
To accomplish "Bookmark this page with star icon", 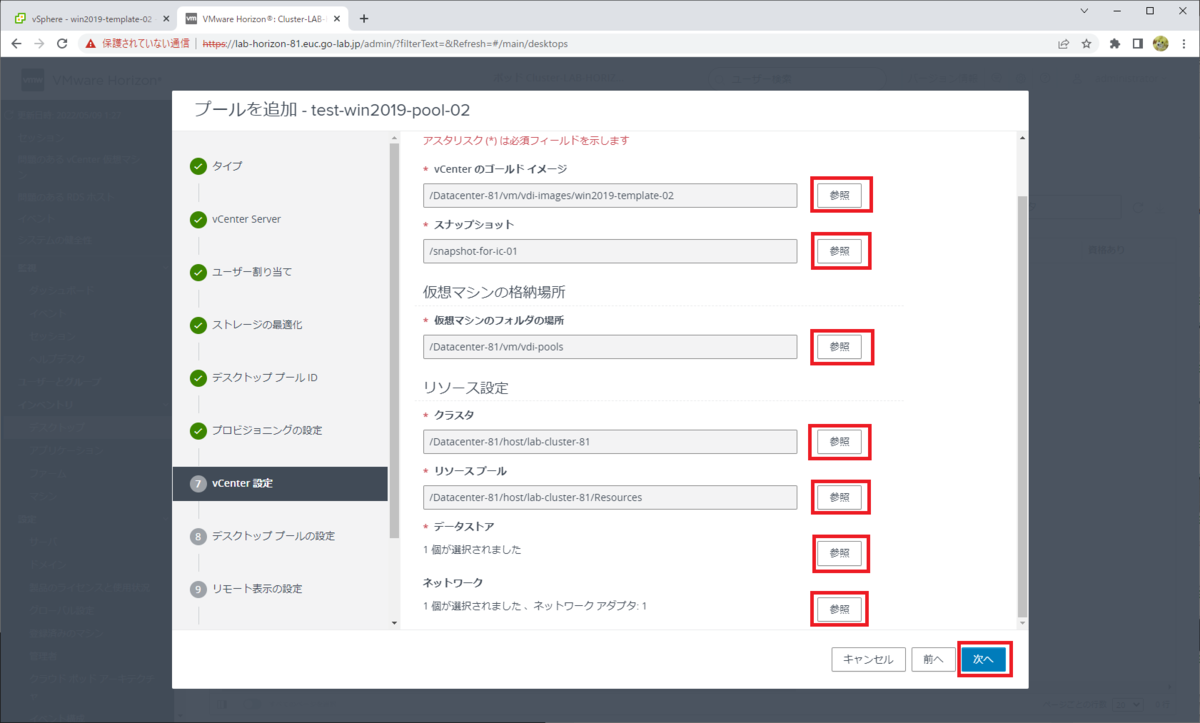I will 1086,44.
